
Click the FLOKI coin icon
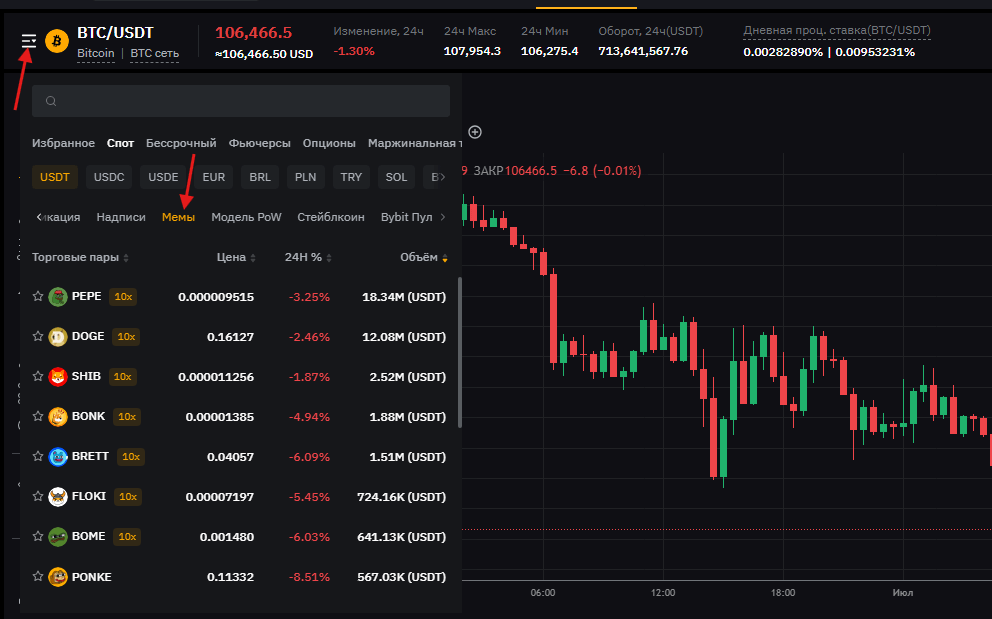click(58, 497)
